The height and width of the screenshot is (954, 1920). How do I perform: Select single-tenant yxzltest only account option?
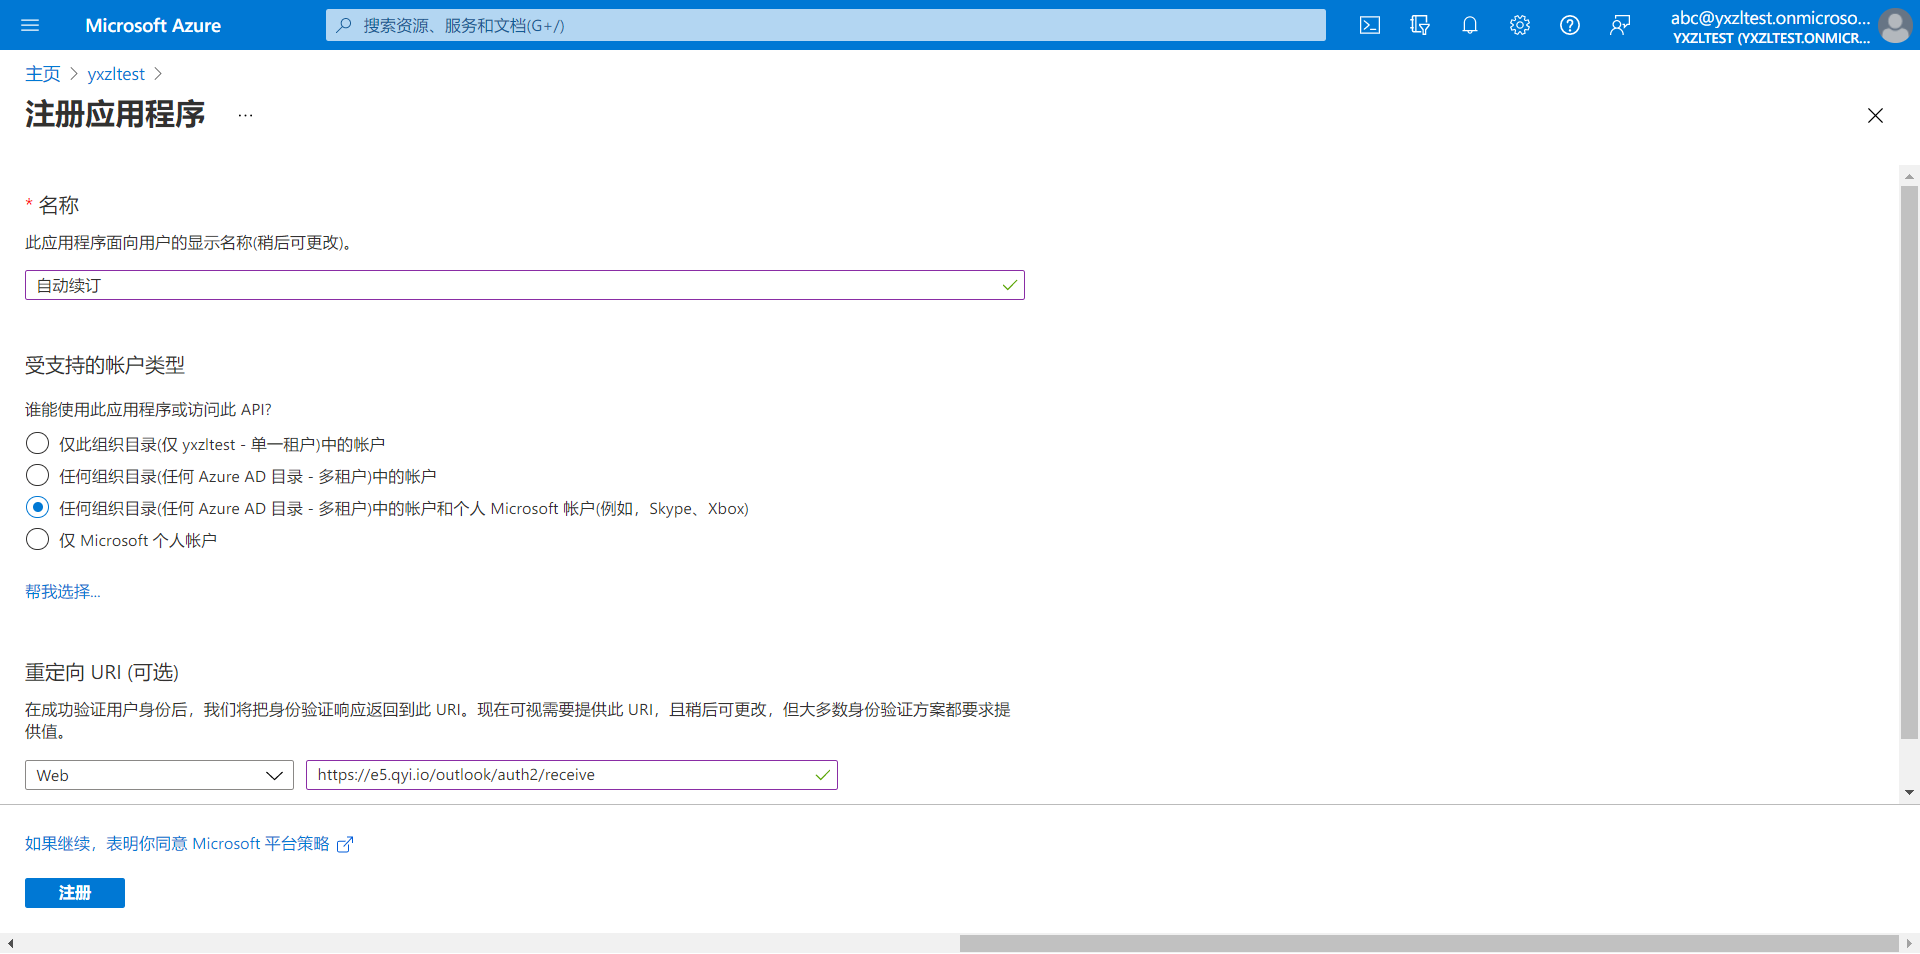click(38, 443)
